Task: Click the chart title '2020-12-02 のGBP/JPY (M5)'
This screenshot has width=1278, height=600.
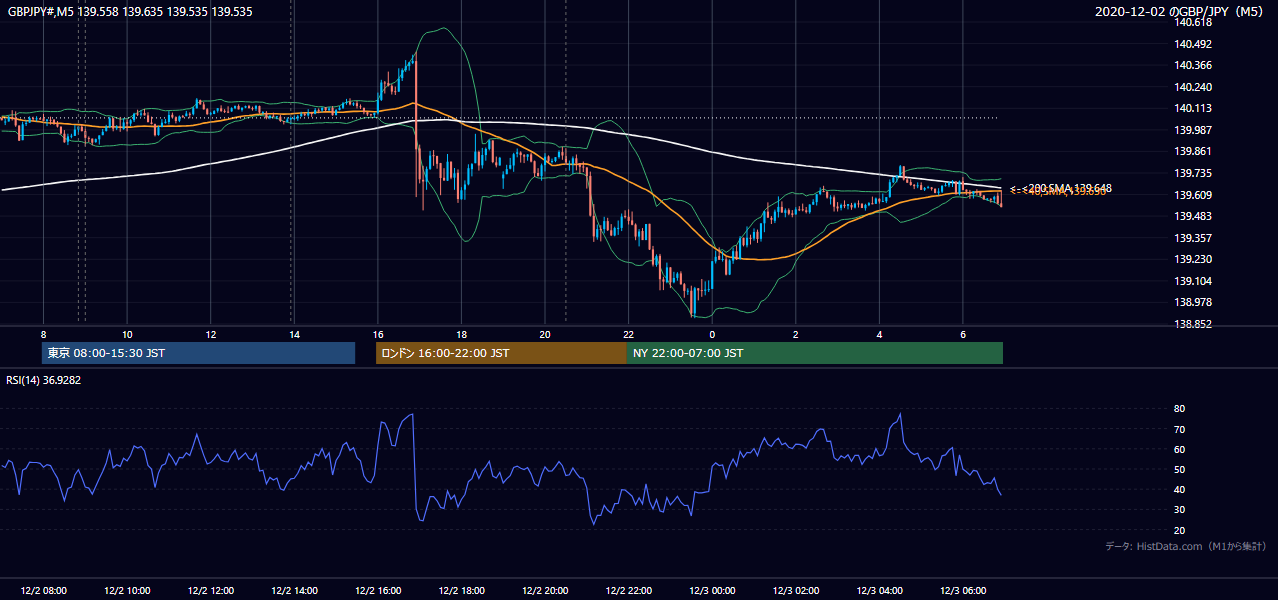Action: (x=1181, y=12)
